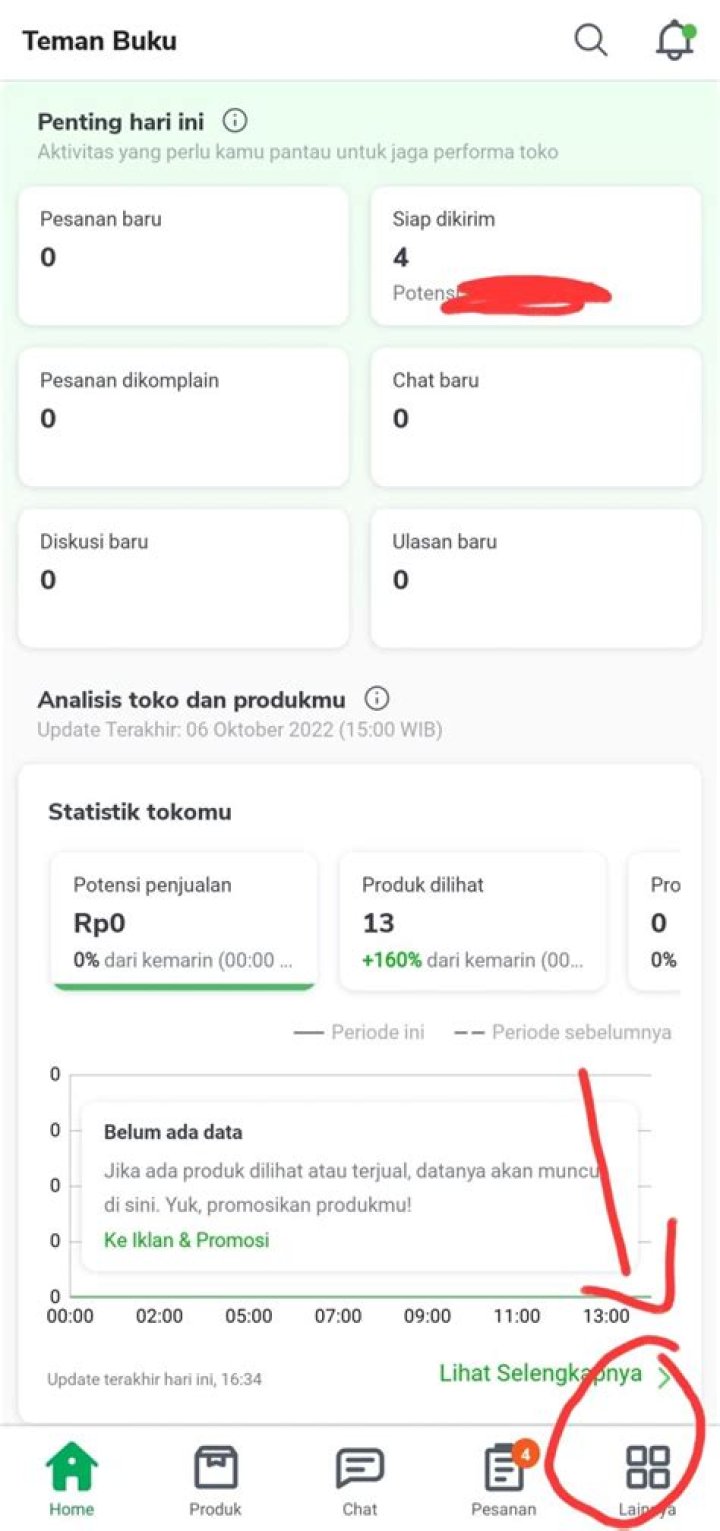
Task: Show info for Analisis toko dan produkmu
Action: (x=377, y=699)
